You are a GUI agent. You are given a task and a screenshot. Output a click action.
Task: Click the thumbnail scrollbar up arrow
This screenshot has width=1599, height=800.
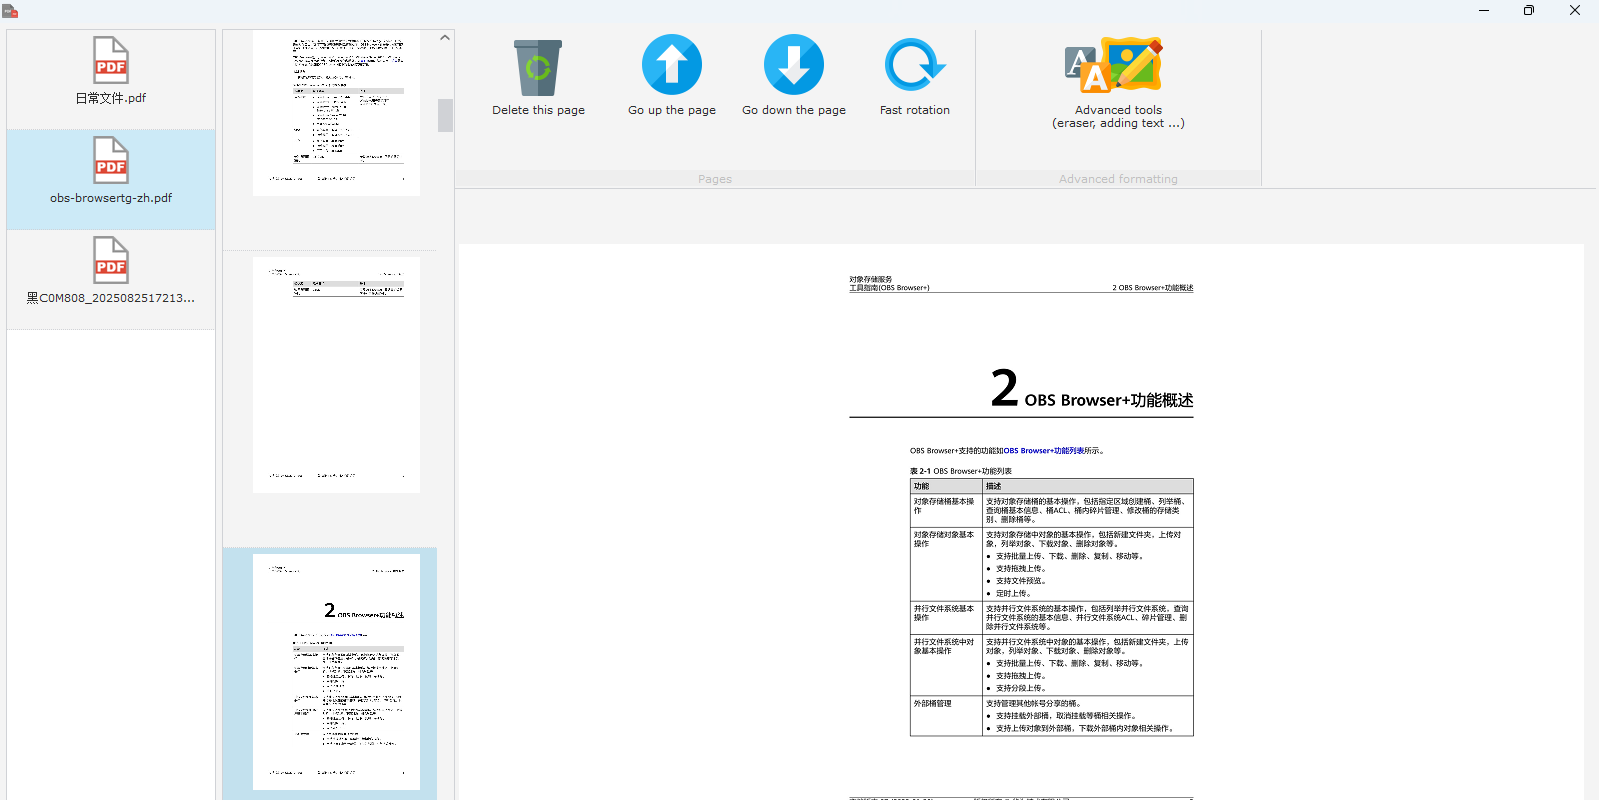coord(445,37)
